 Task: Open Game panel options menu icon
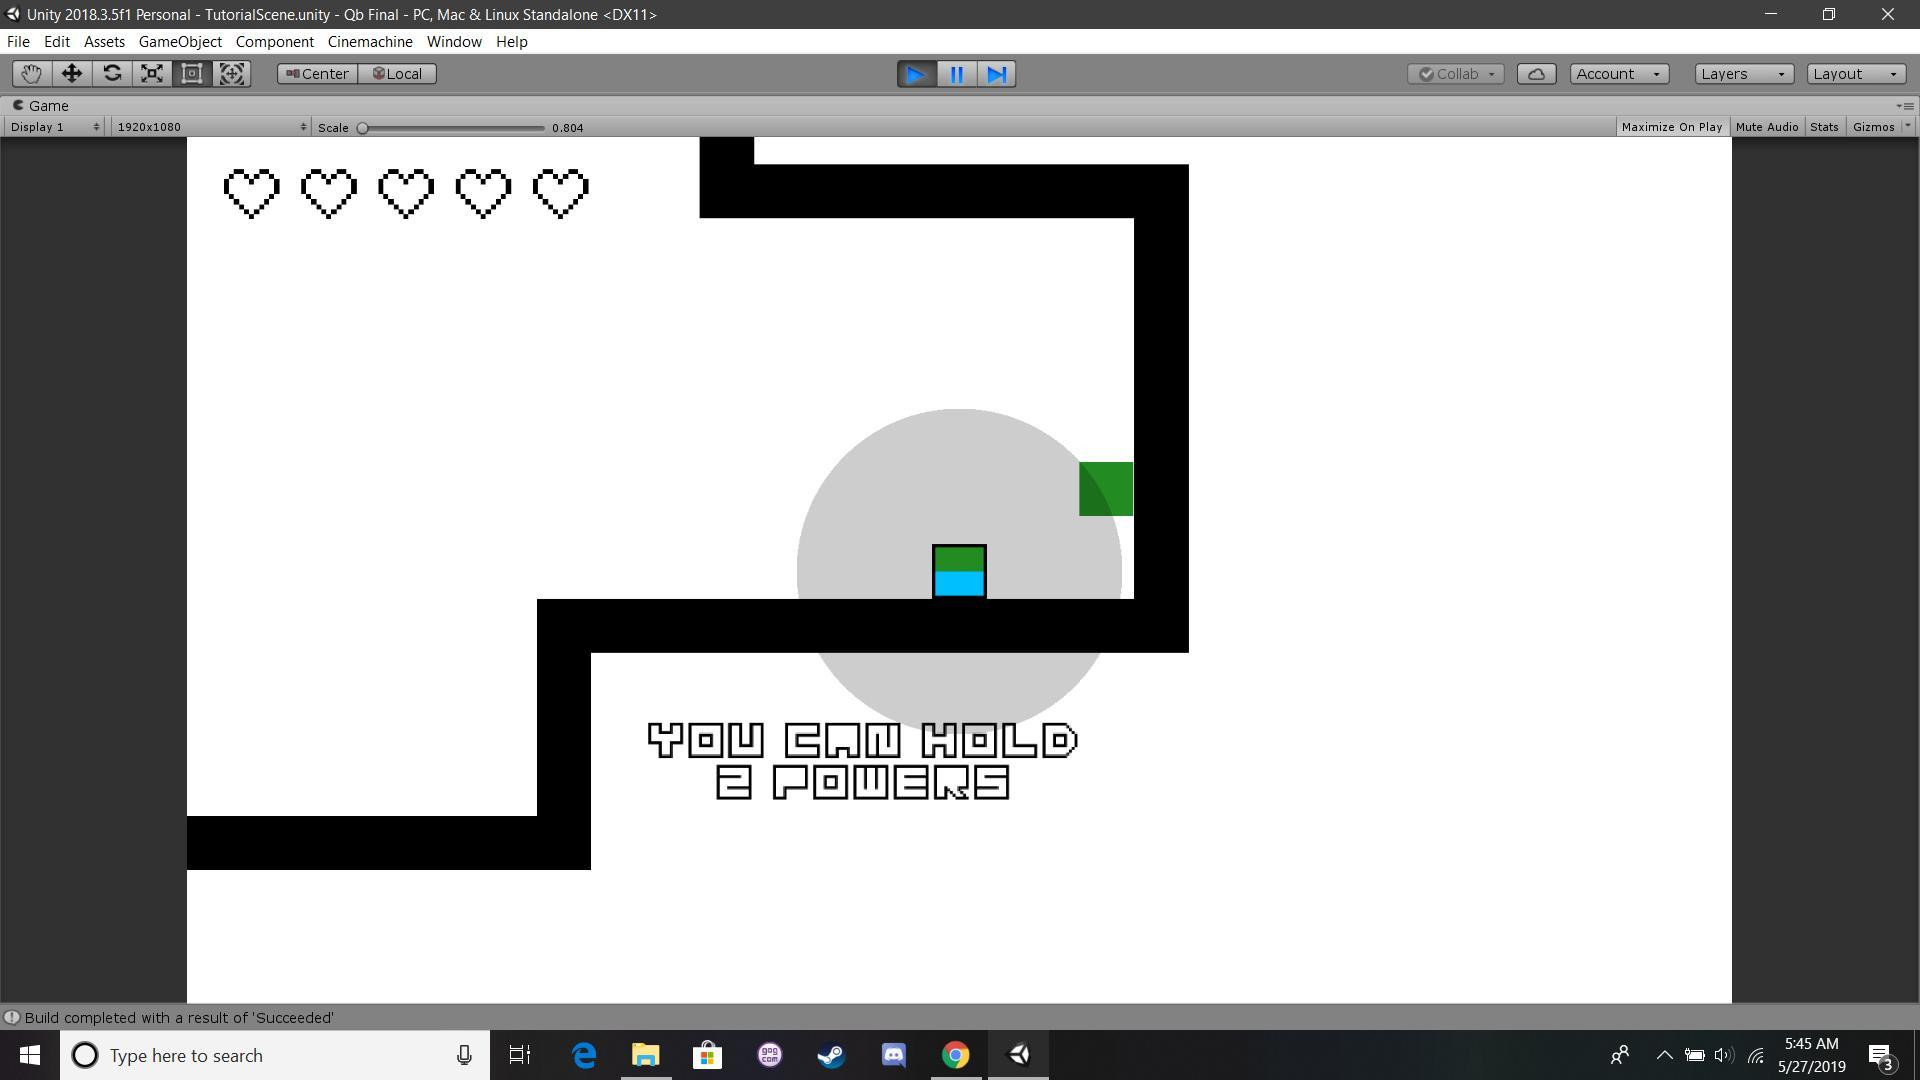1905,106
